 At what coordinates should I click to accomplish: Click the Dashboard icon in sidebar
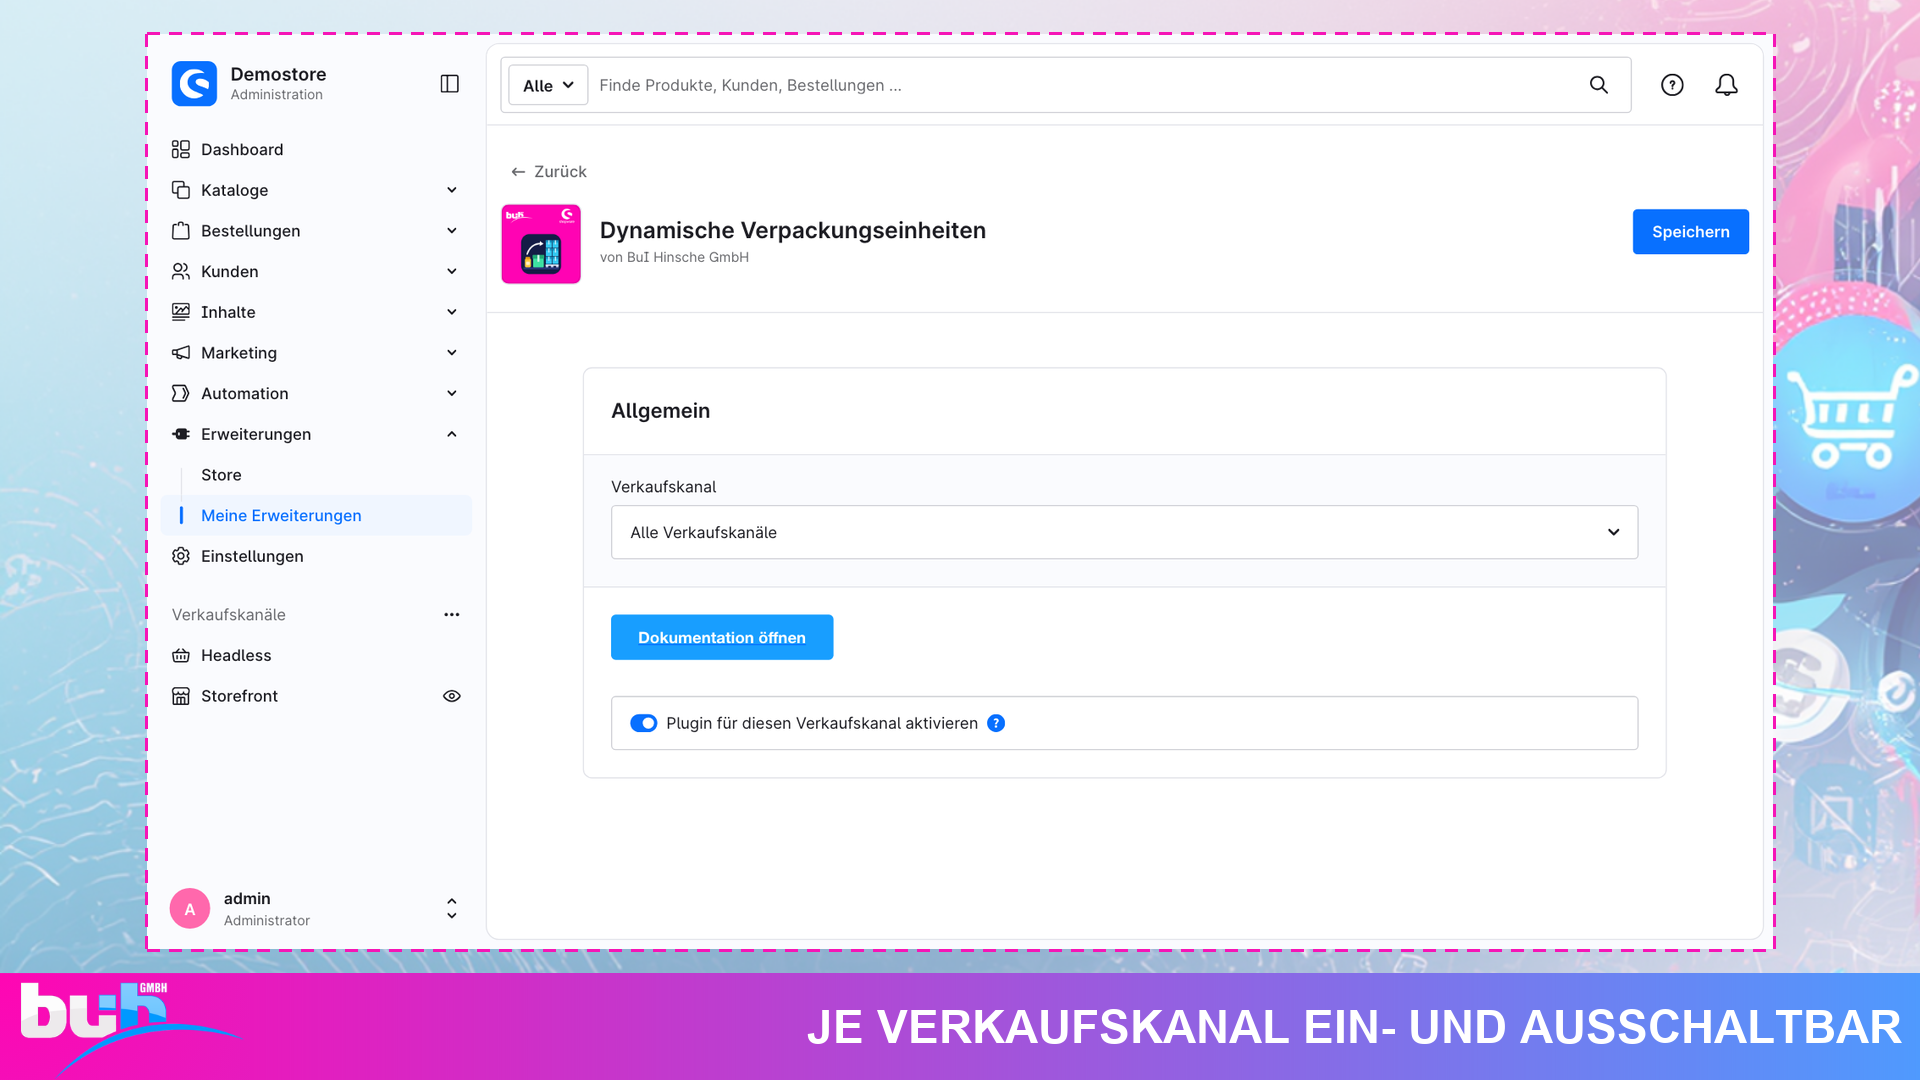[x=181, y=149]
